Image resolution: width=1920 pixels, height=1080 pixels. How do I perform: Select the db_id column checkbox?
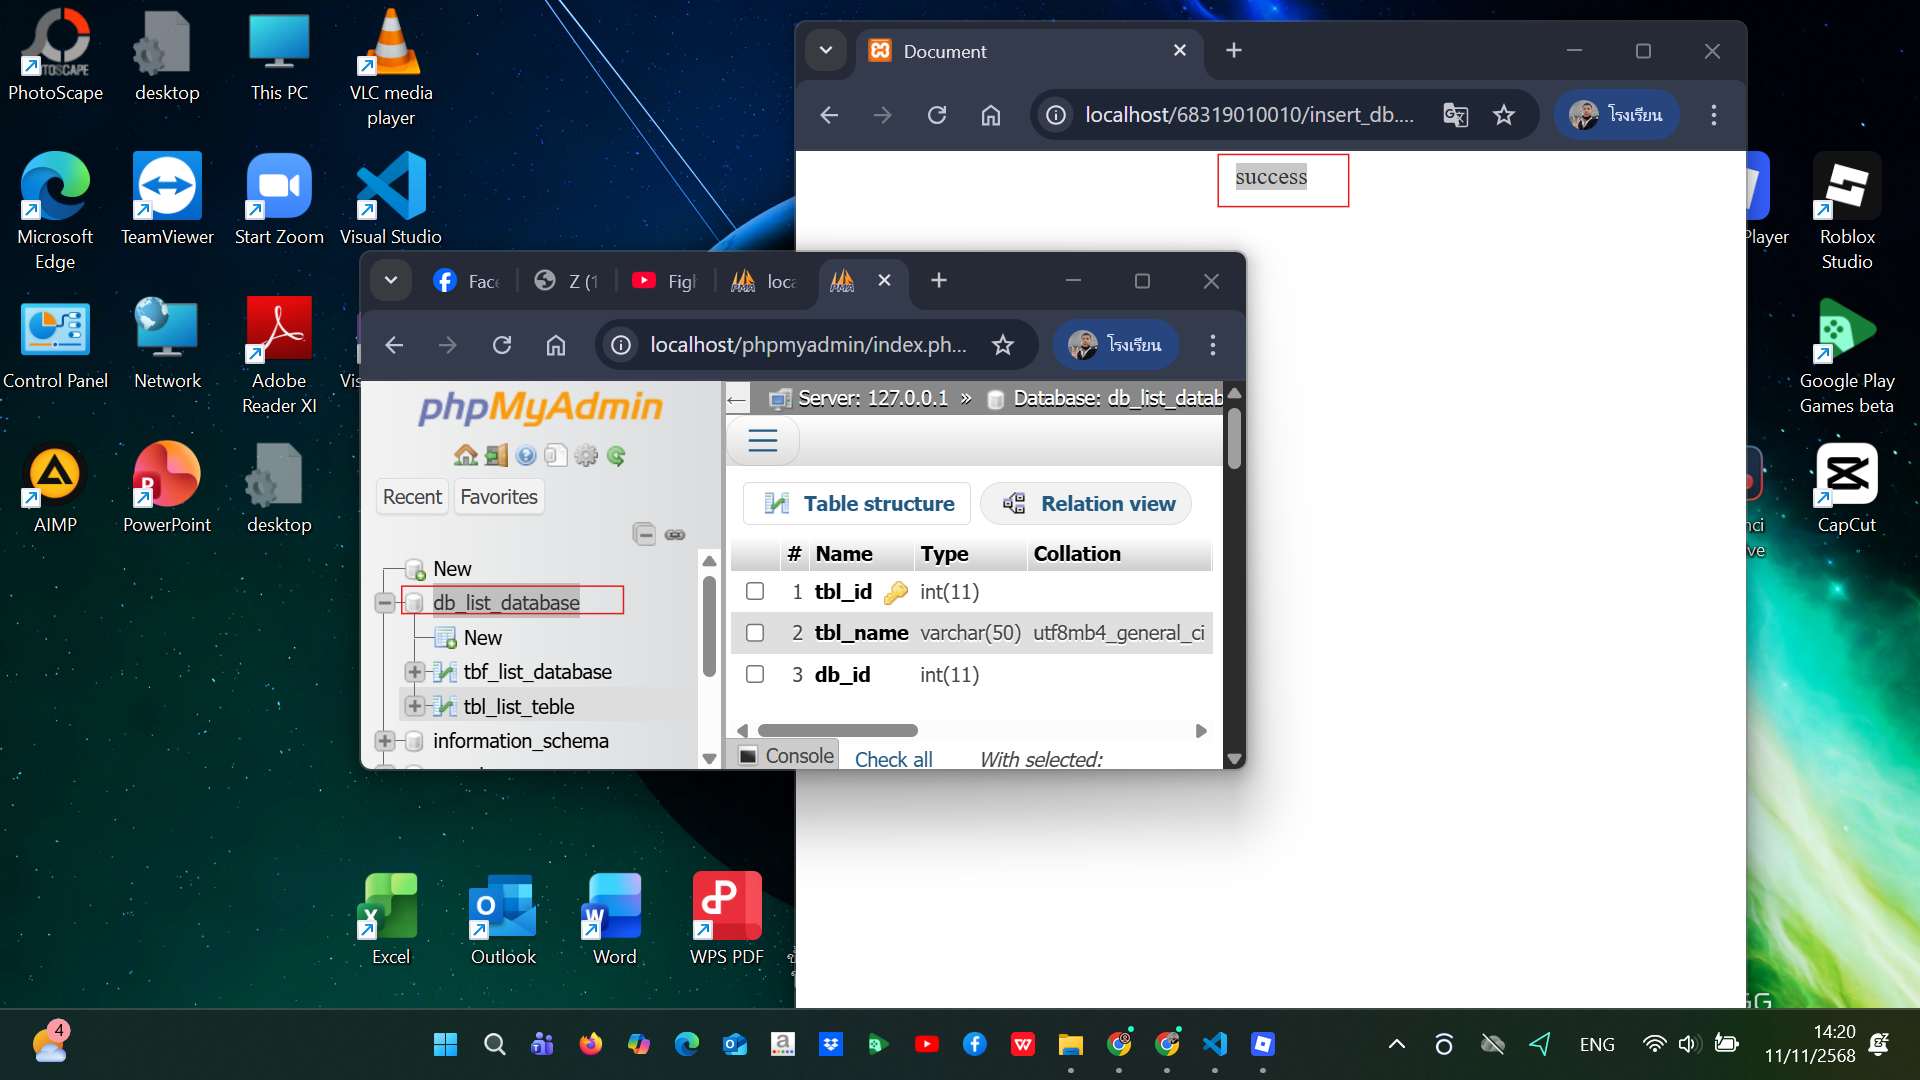click(755, 674)
